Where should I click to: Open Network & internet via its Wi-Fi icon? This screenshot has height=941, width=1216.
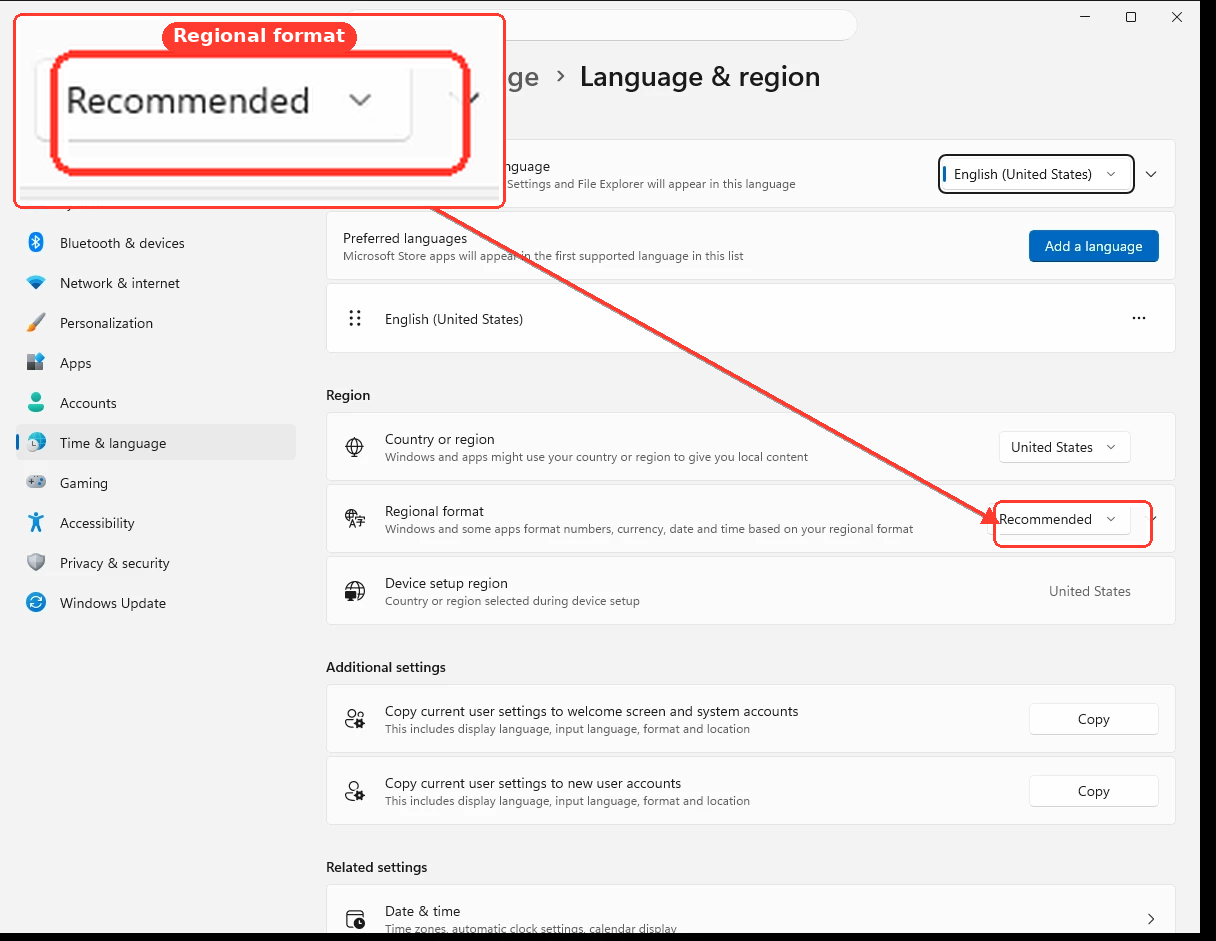pos(36,283)
